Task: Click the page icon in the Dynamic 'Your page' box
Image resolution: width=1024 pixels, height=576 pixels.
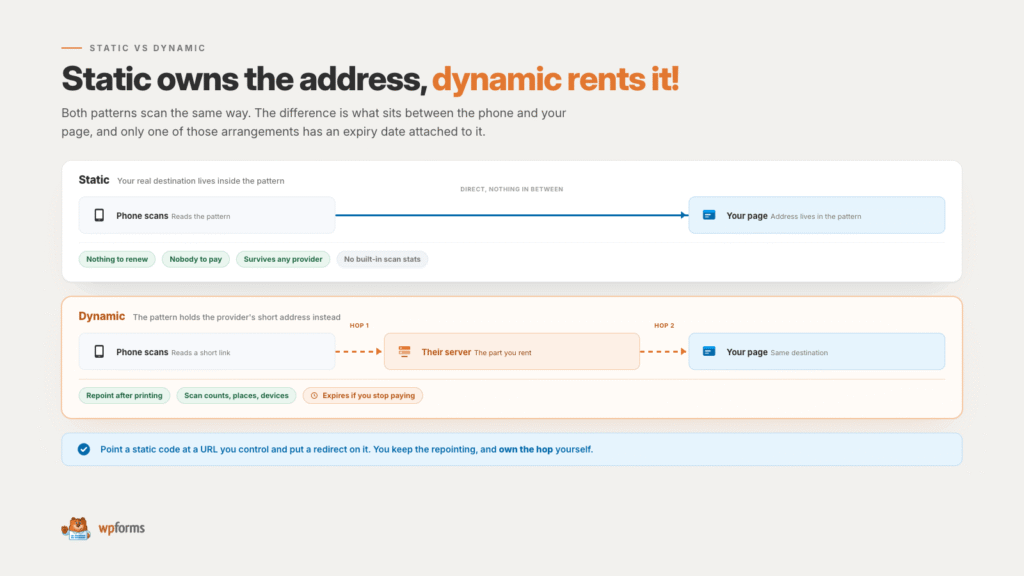Action: pos(709,351)
